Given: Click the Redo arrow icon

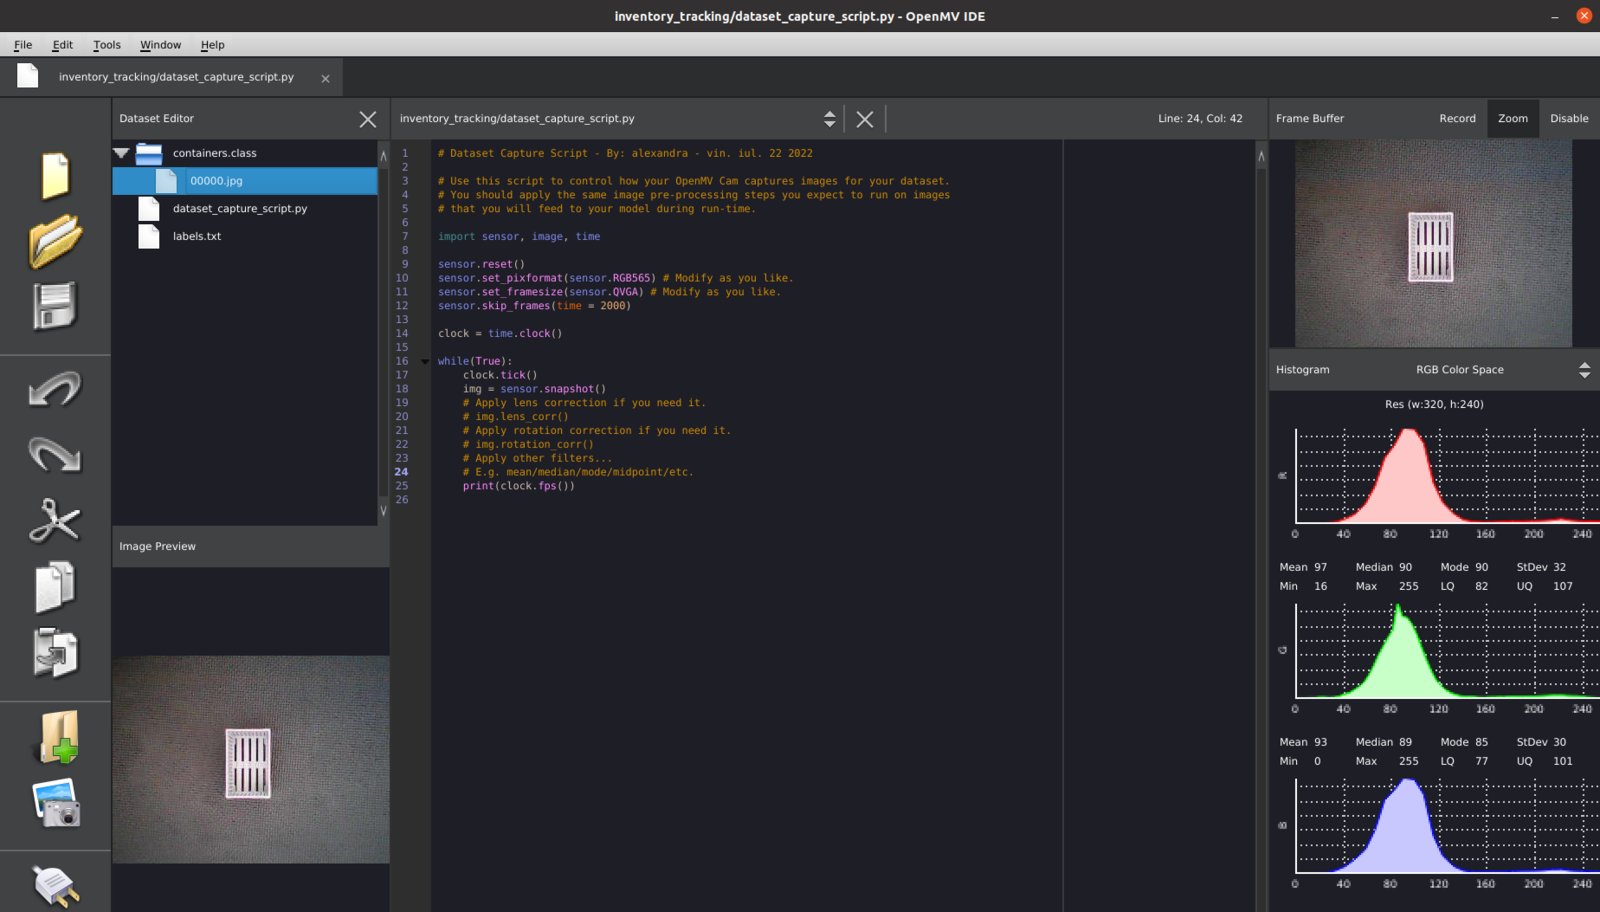Looking at the screenshot, I should (55, 454).
